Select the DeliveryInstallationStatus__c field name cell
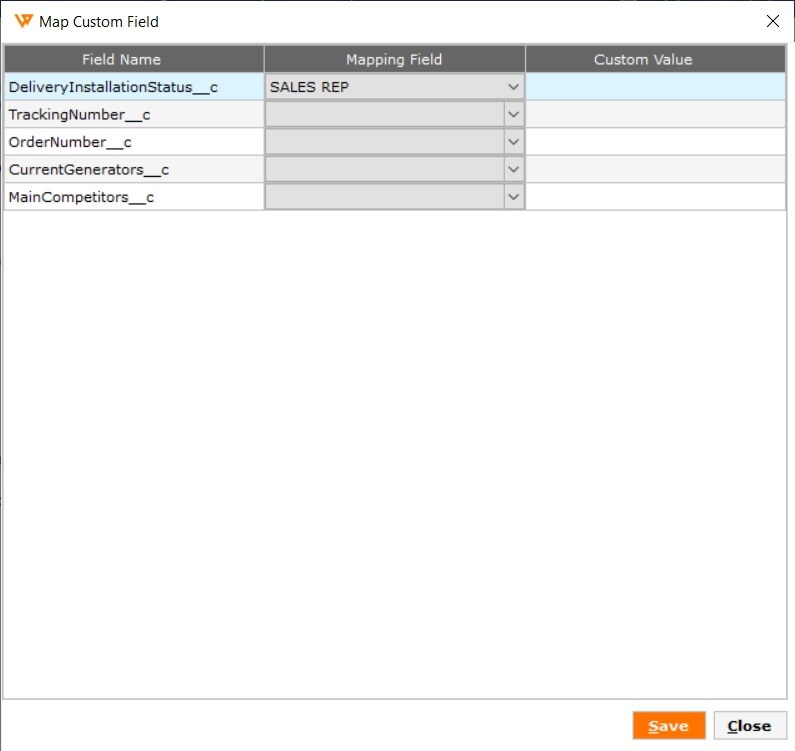 click(134, 87)
